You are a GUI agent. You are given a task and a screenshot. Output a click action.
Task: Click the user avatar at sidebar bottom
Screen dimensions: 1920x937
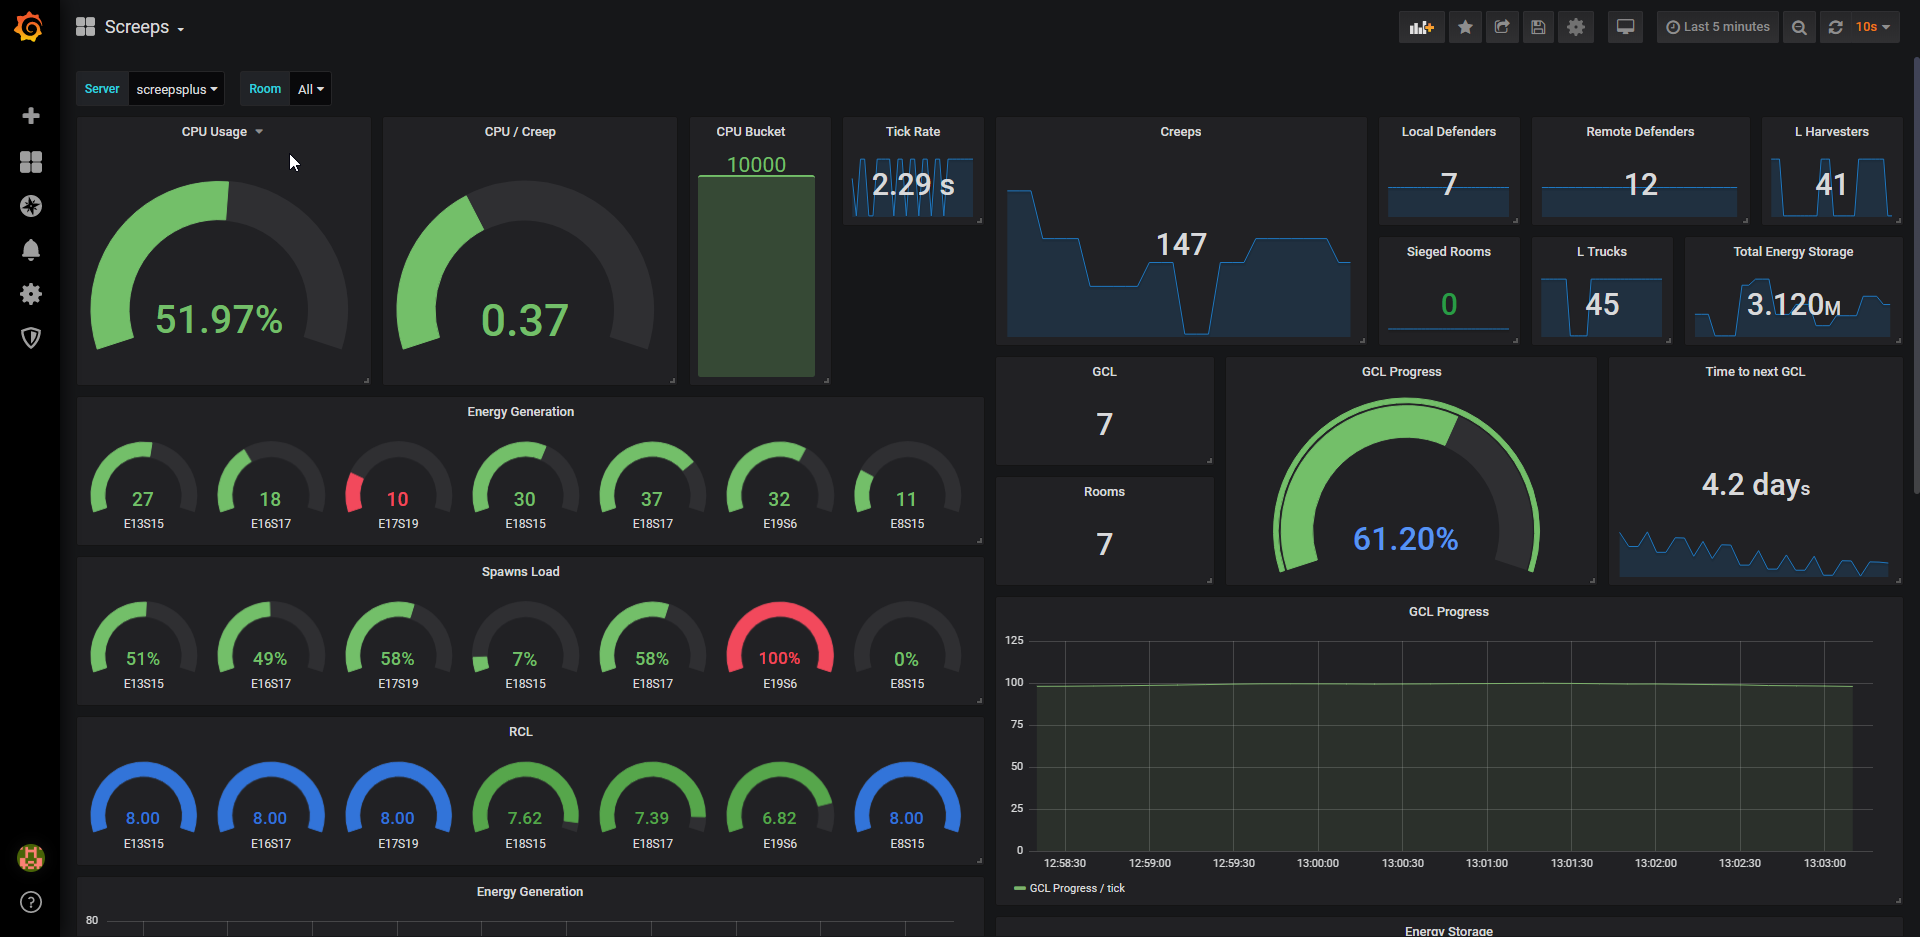(31, 858)
